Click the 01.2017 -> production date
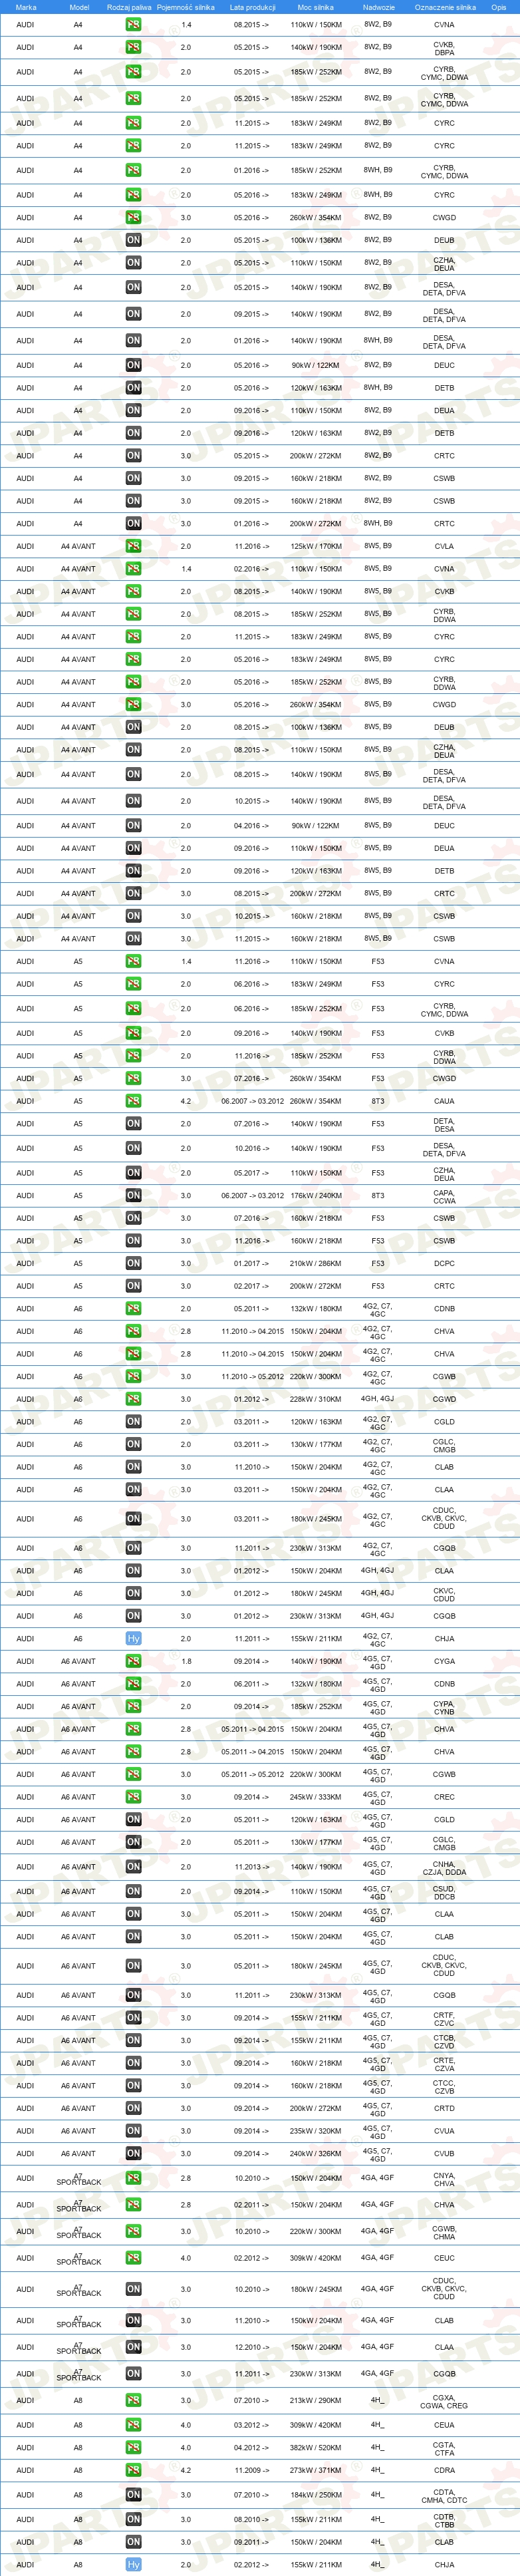This screenshot has width=520, height=2576. [252, 1263]
